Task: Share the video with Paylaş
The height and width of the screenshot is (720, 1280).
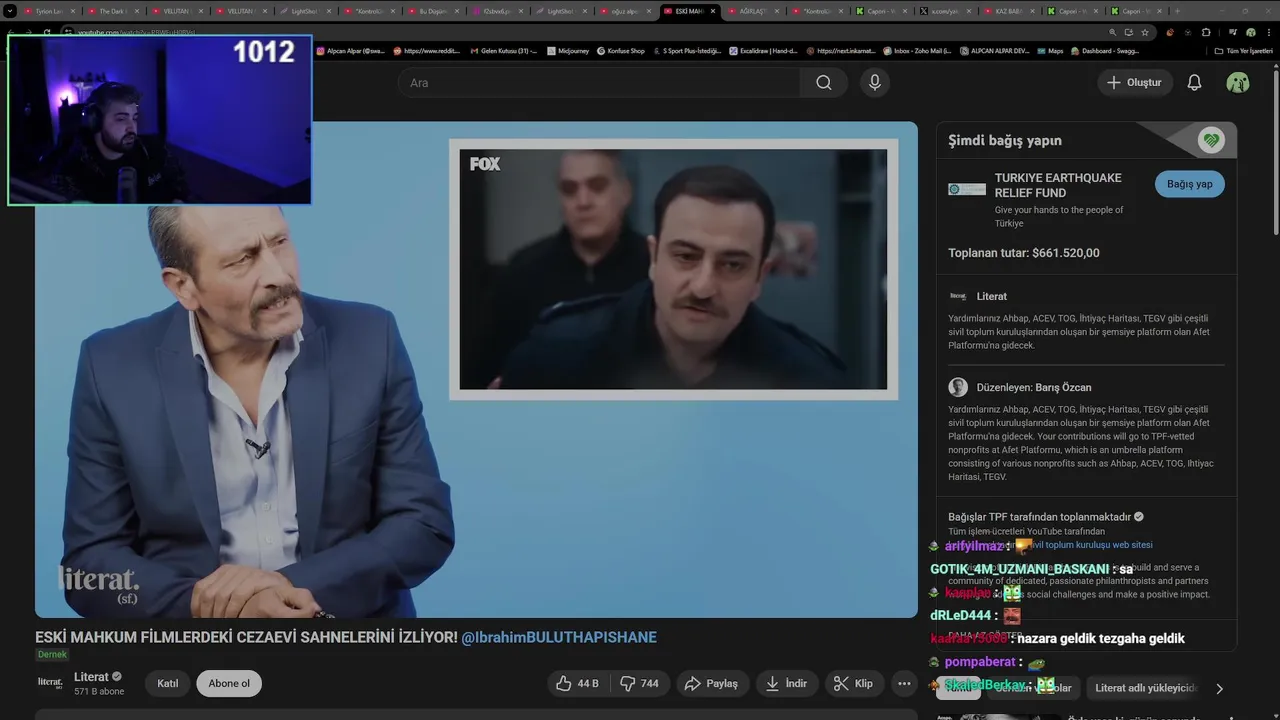Action: (x=711, y=684)
